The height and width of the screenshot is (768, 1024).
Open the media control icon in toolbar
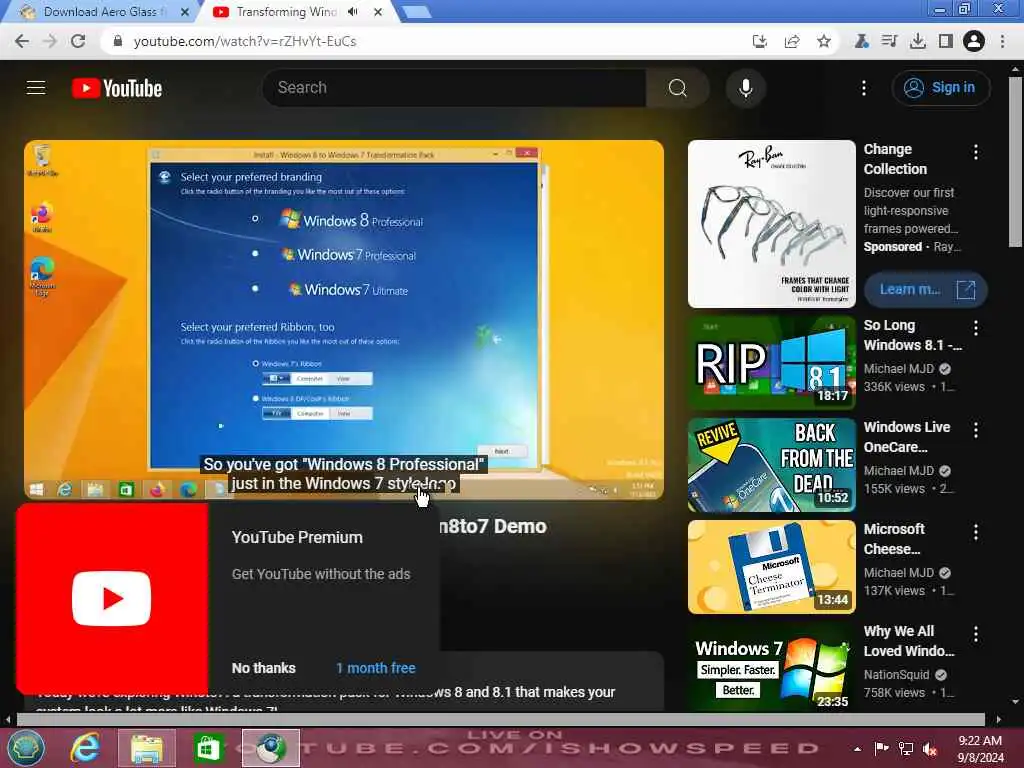(889, 41)
